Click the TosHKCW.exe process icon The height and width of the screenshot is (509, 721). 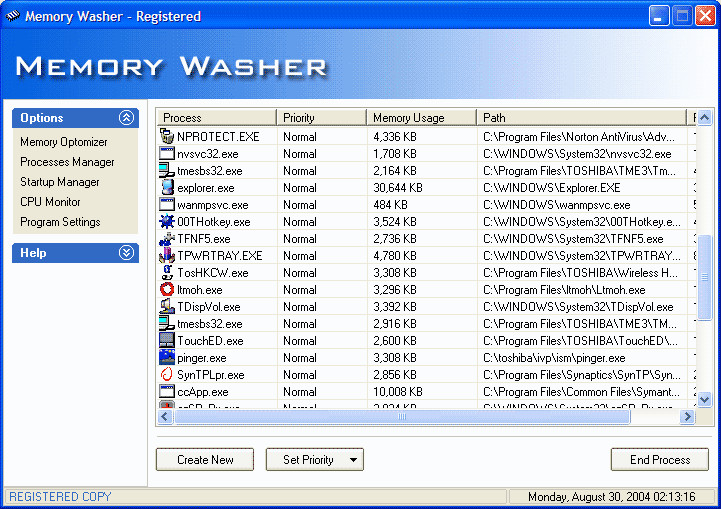[x=167, y=272]
